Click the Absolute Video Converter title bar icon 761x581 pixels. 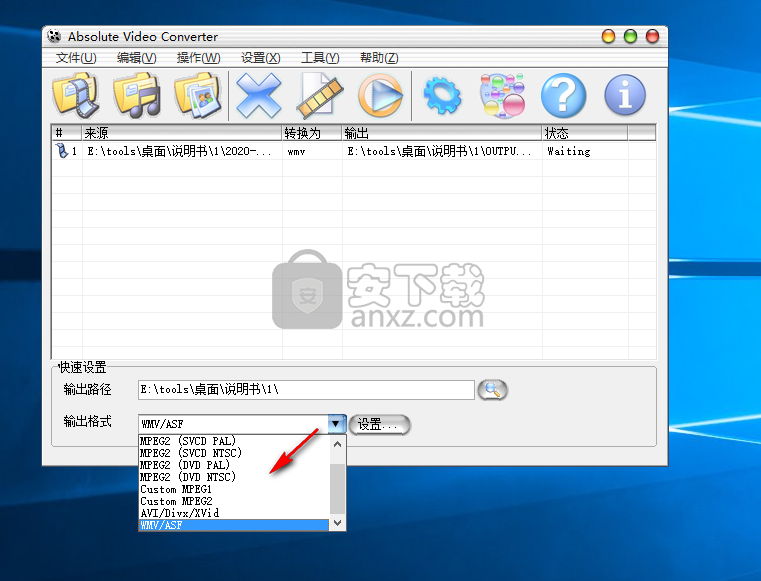point(54,36)
